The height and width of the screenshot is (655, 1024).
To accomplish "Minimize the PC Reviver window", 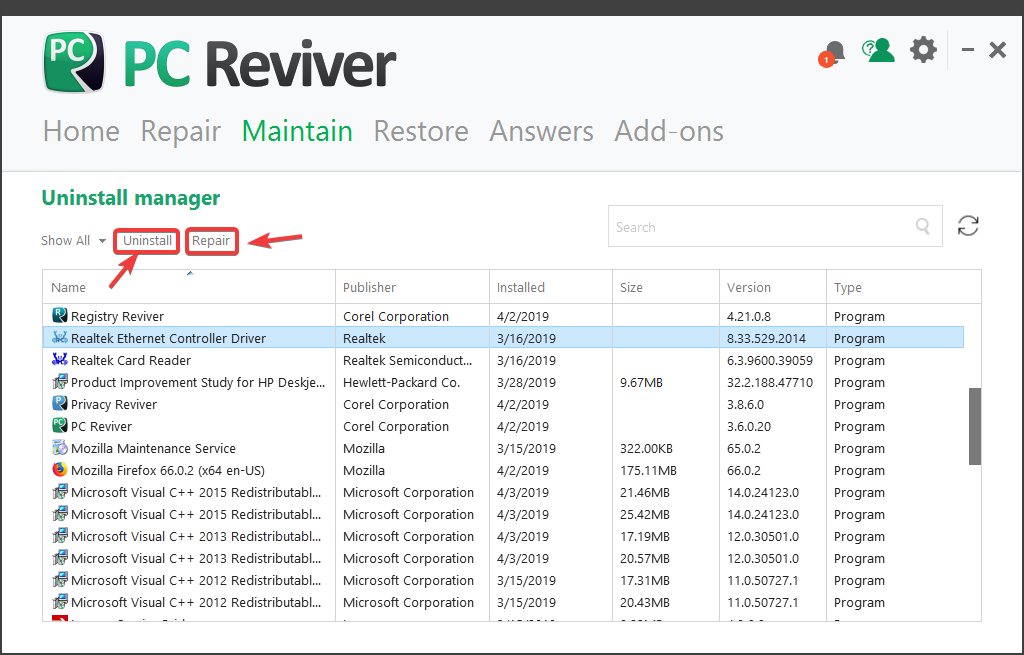I will pos(968,50).
